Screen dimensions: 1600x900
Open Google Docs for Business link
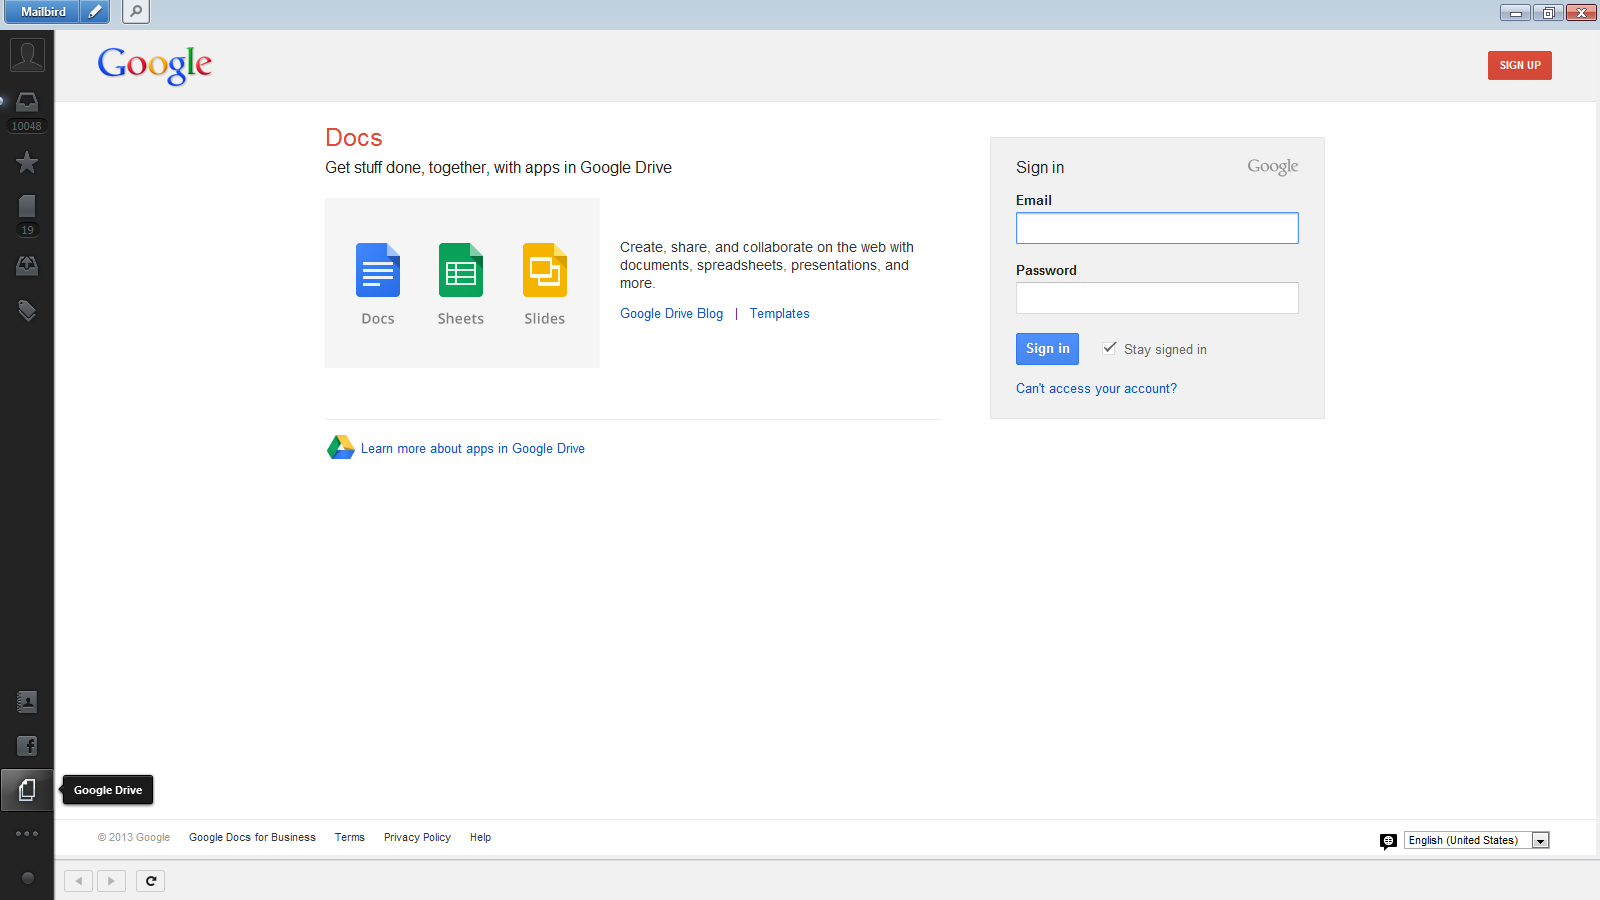click(252, 838)
